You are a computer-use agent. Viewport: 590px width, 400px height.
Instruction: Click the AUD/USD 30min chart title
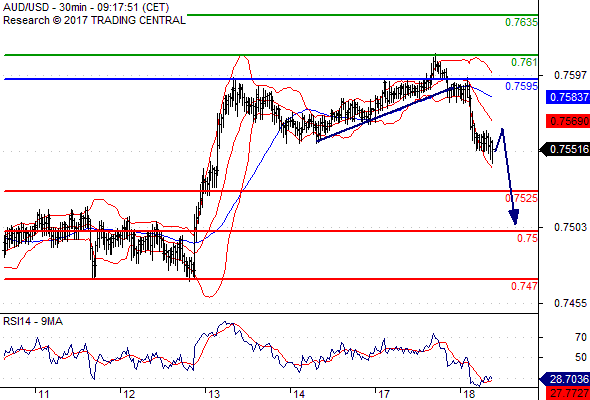point(86,7)
